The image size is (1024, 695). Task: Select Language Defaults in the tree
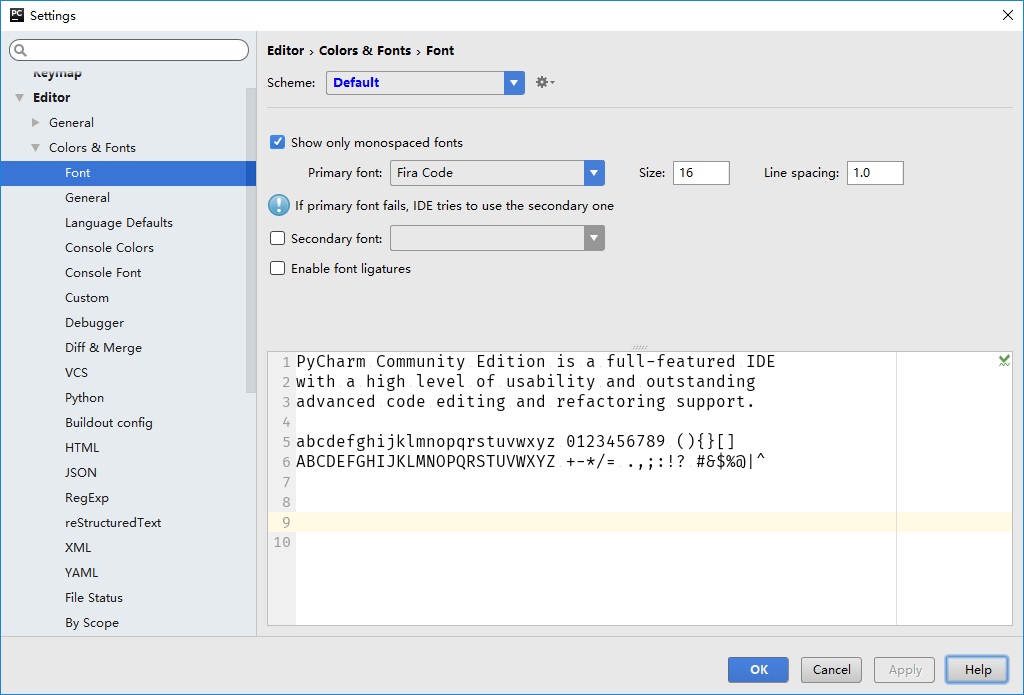tap(119, 223)
